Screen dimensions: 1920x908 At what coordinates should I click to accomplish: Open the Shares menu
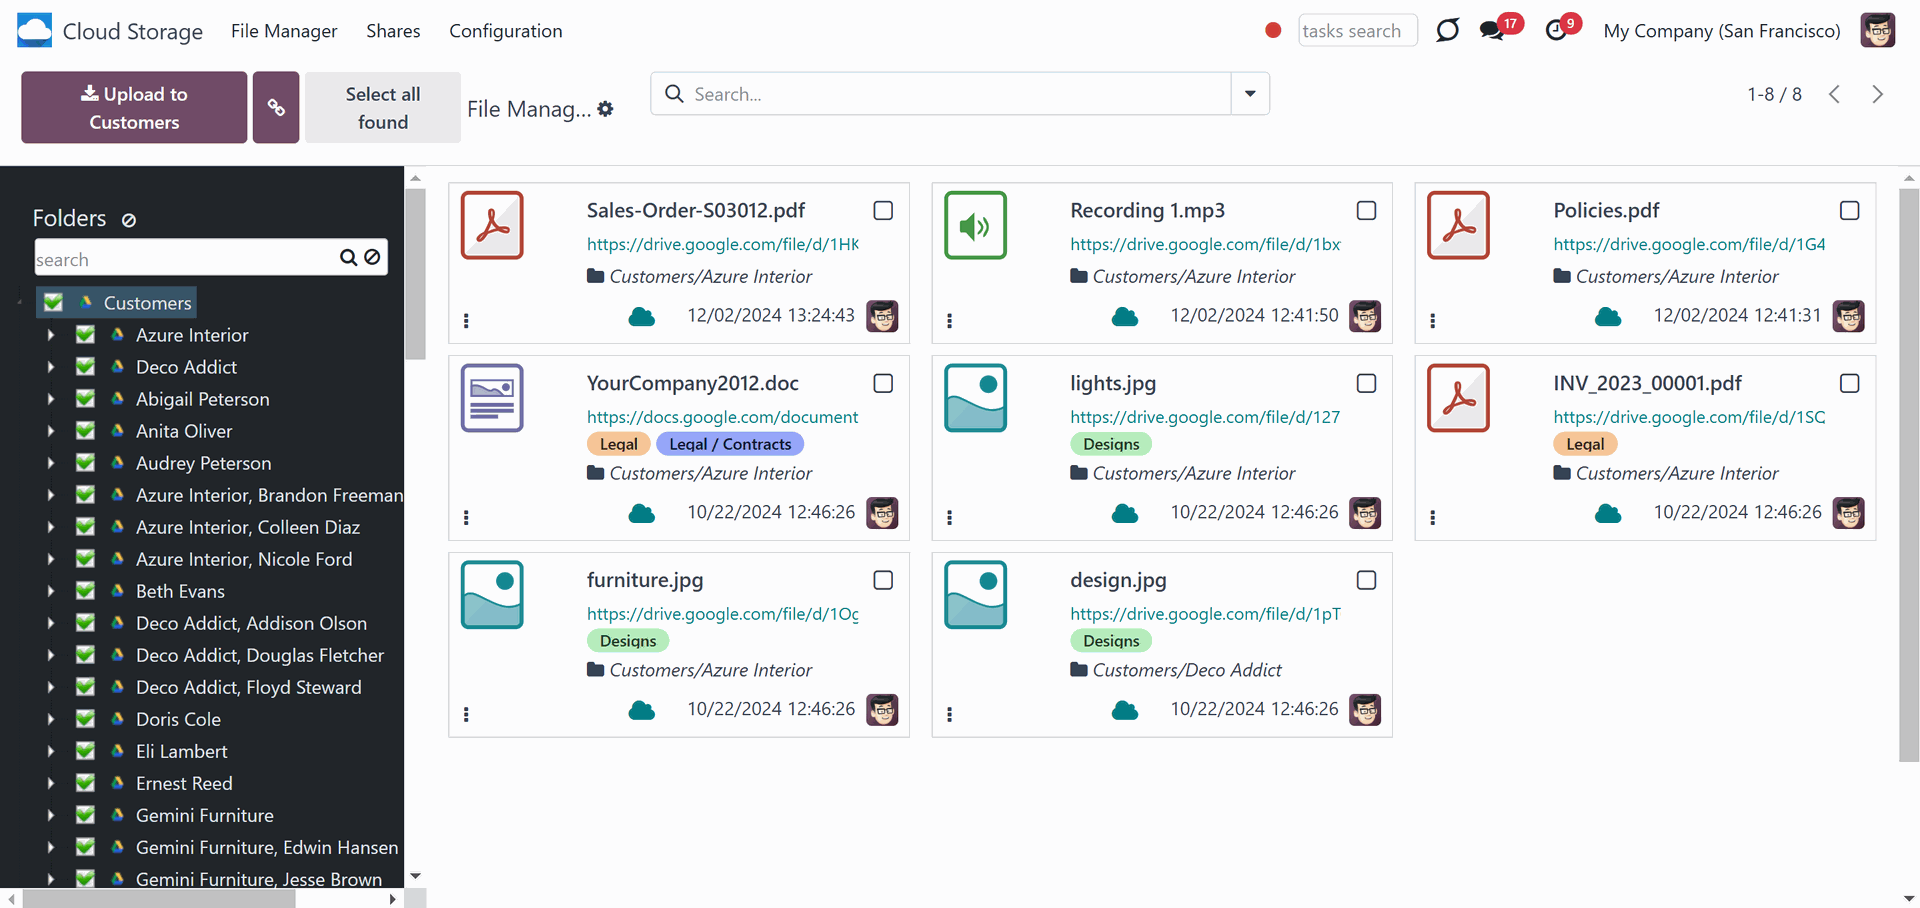tap(393, 31)
